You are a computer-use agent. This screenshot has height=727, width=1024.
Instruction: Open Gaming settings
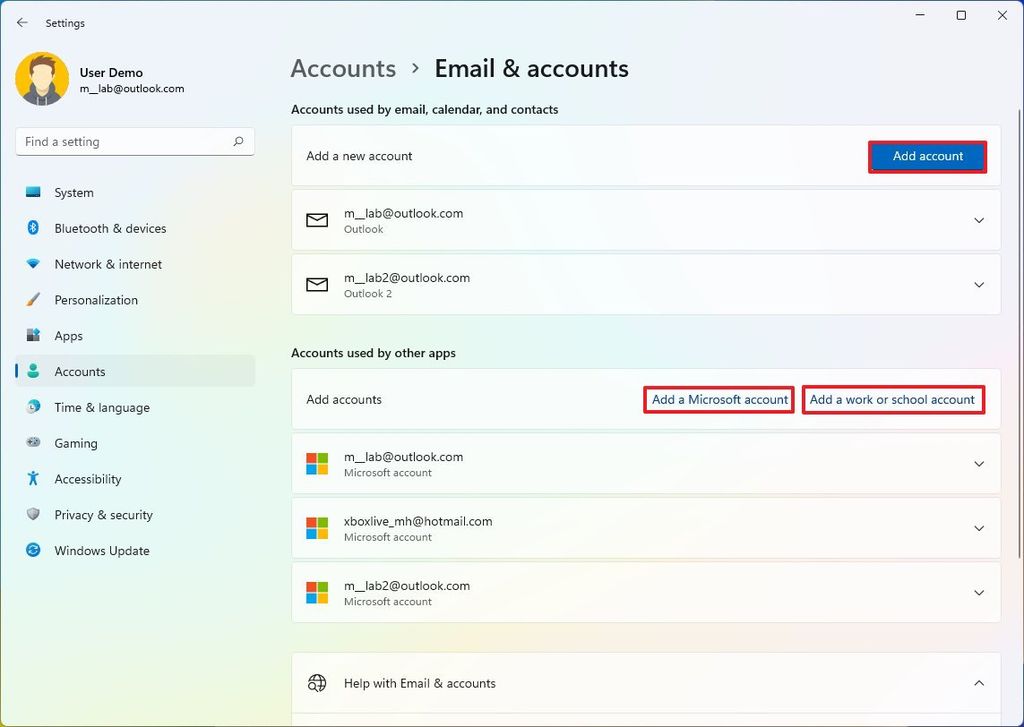click(135, 443)
